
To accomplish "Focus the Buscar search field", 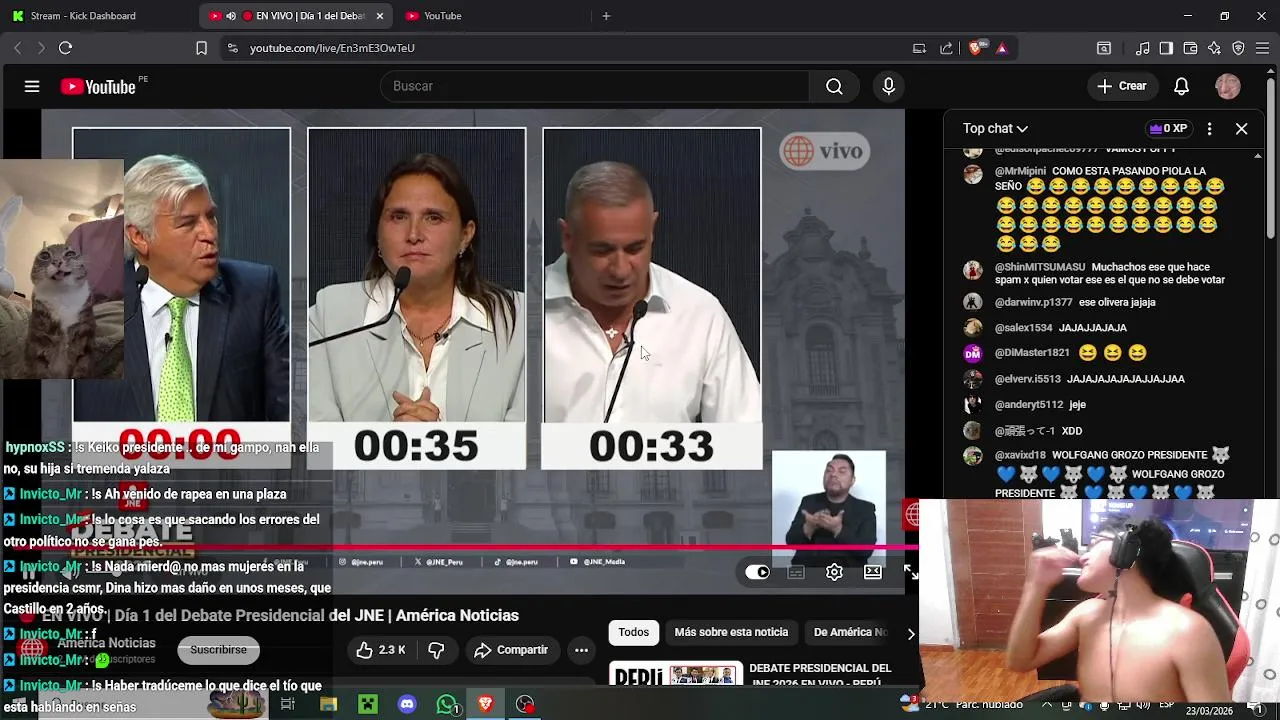I will pos(595,86).
